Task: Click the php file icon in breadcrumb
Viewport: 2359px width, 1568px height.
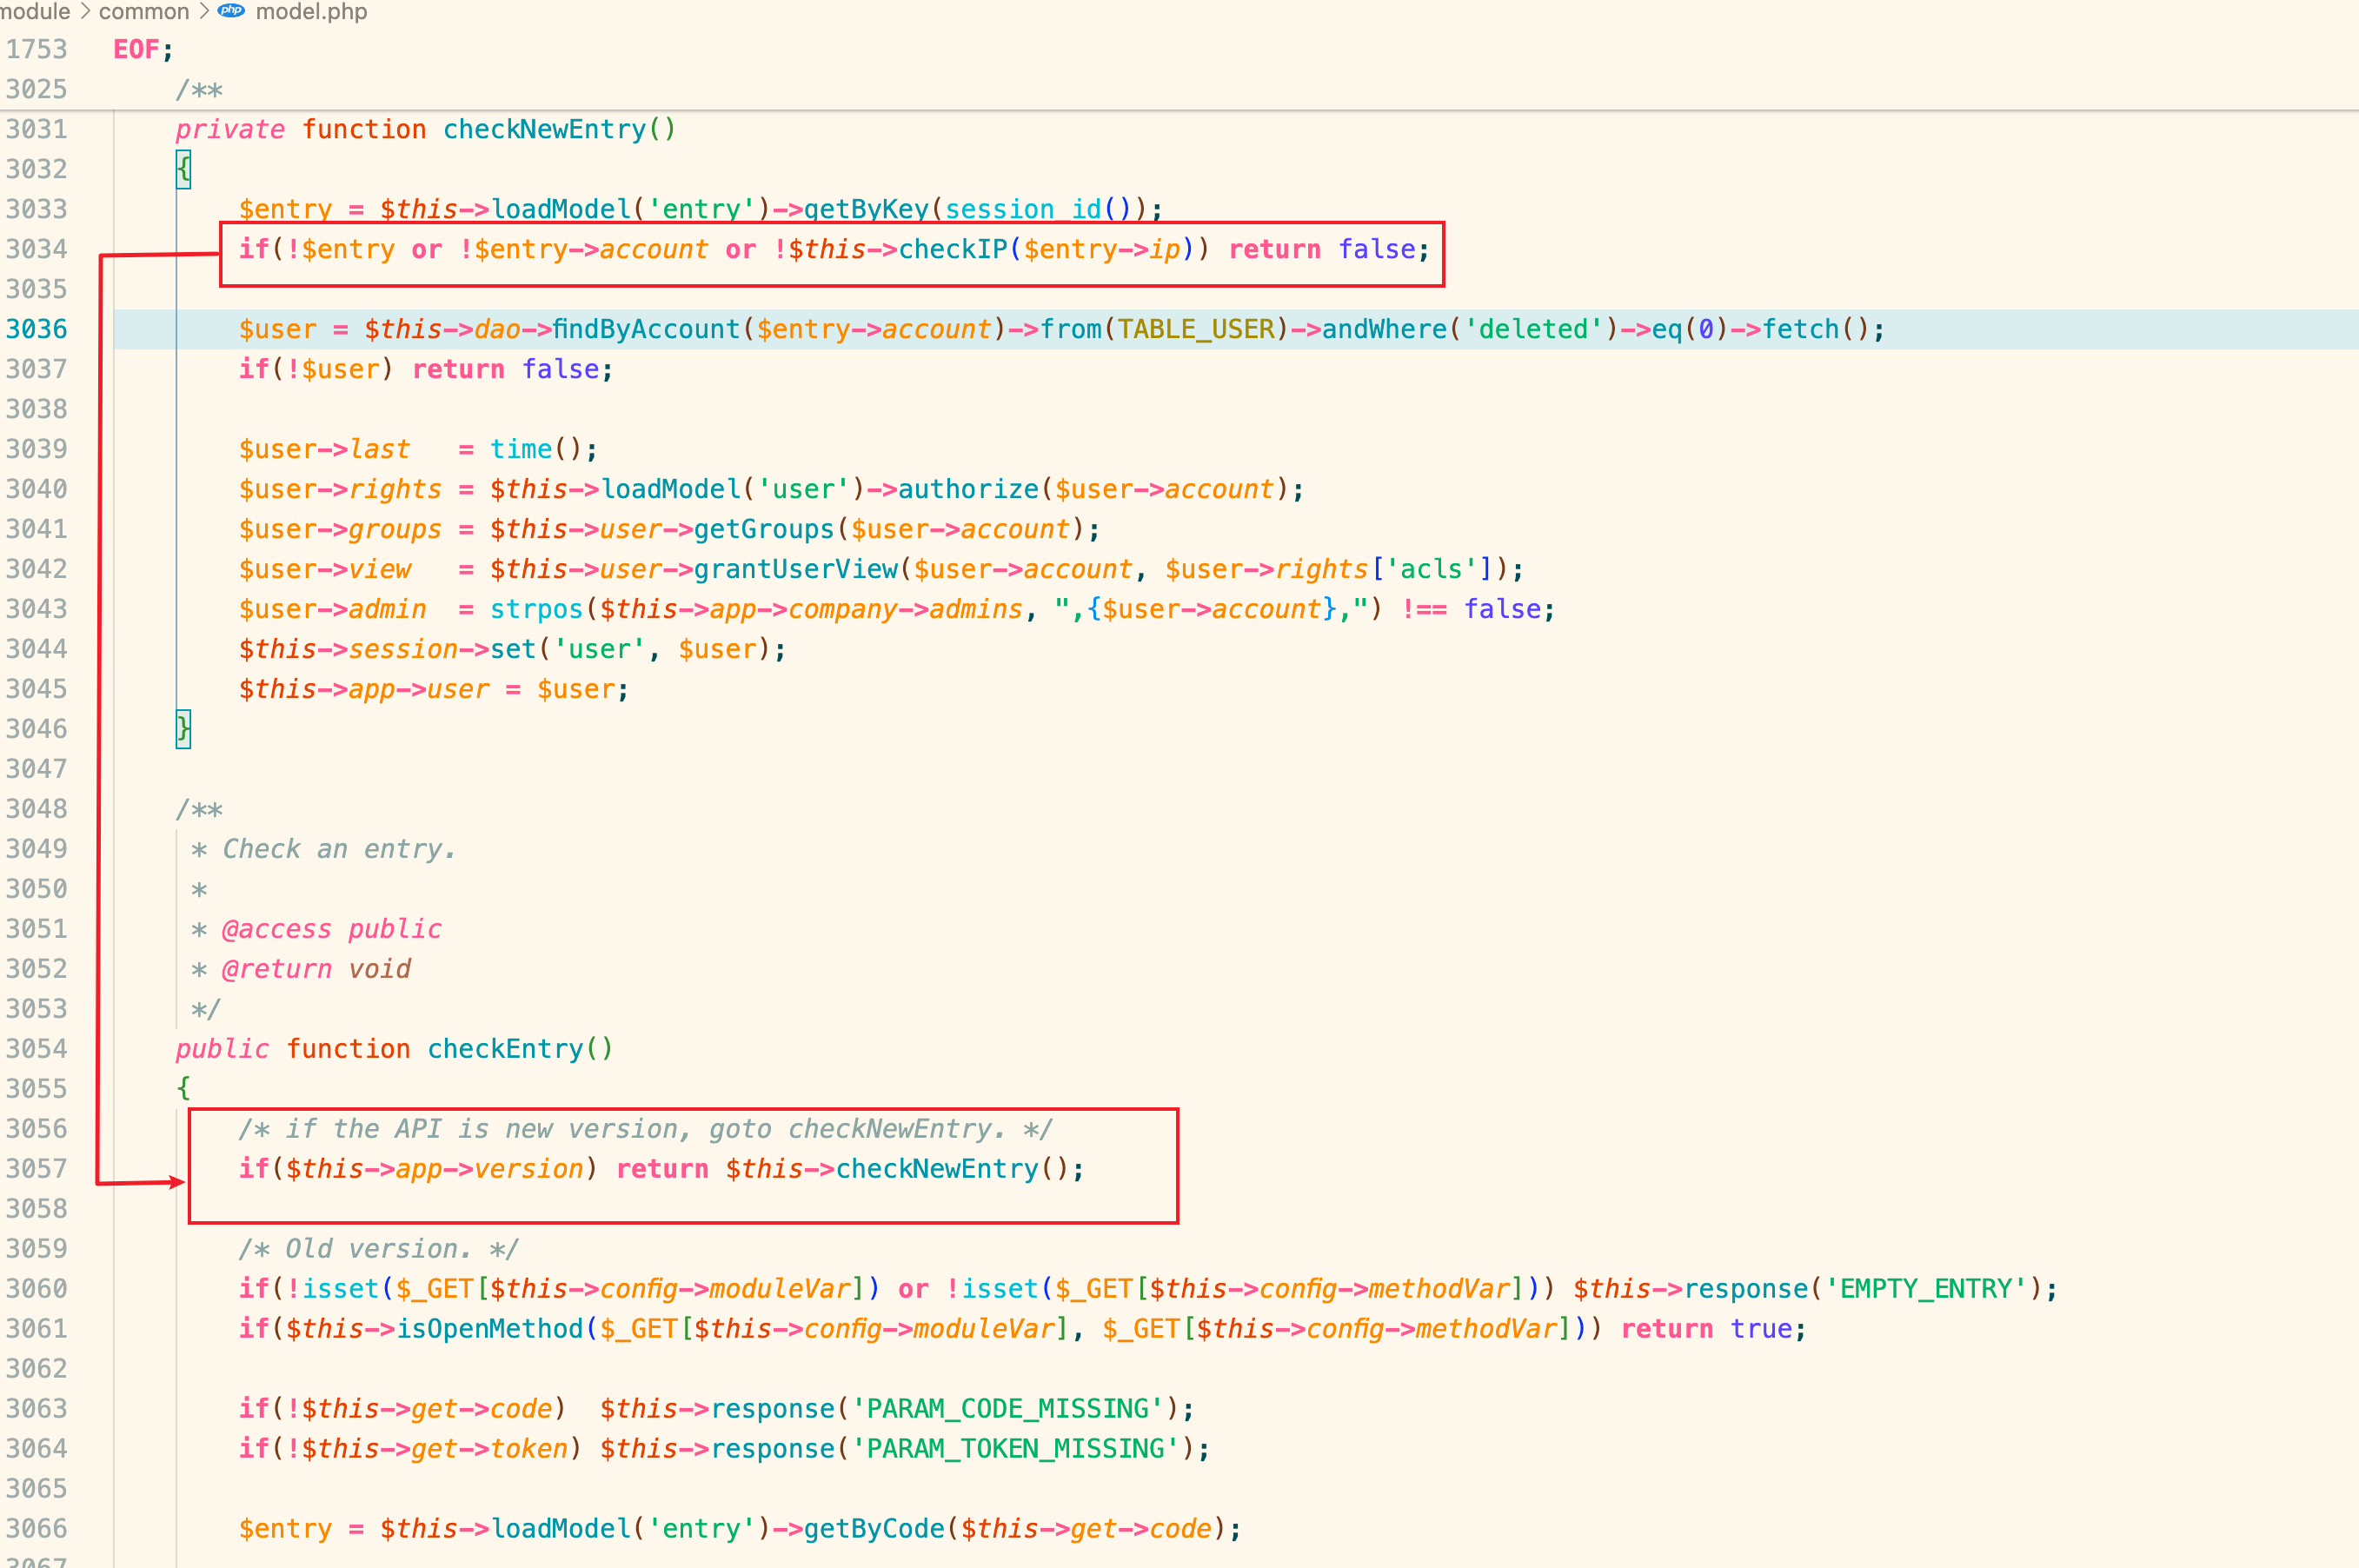Action: (231, 11)
